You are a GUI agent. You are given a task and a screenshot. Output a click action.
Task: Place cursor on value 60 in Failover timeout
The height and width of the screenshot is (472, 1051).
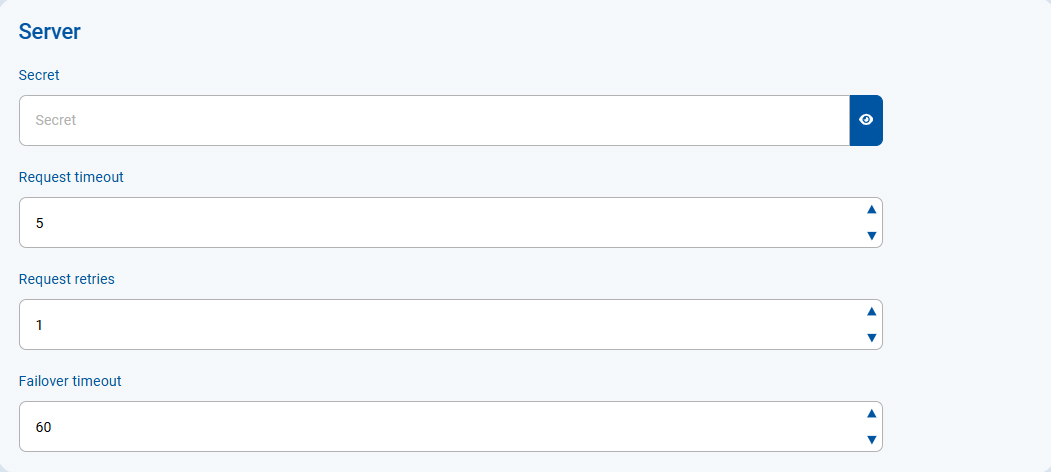click(x=43, y=427)
